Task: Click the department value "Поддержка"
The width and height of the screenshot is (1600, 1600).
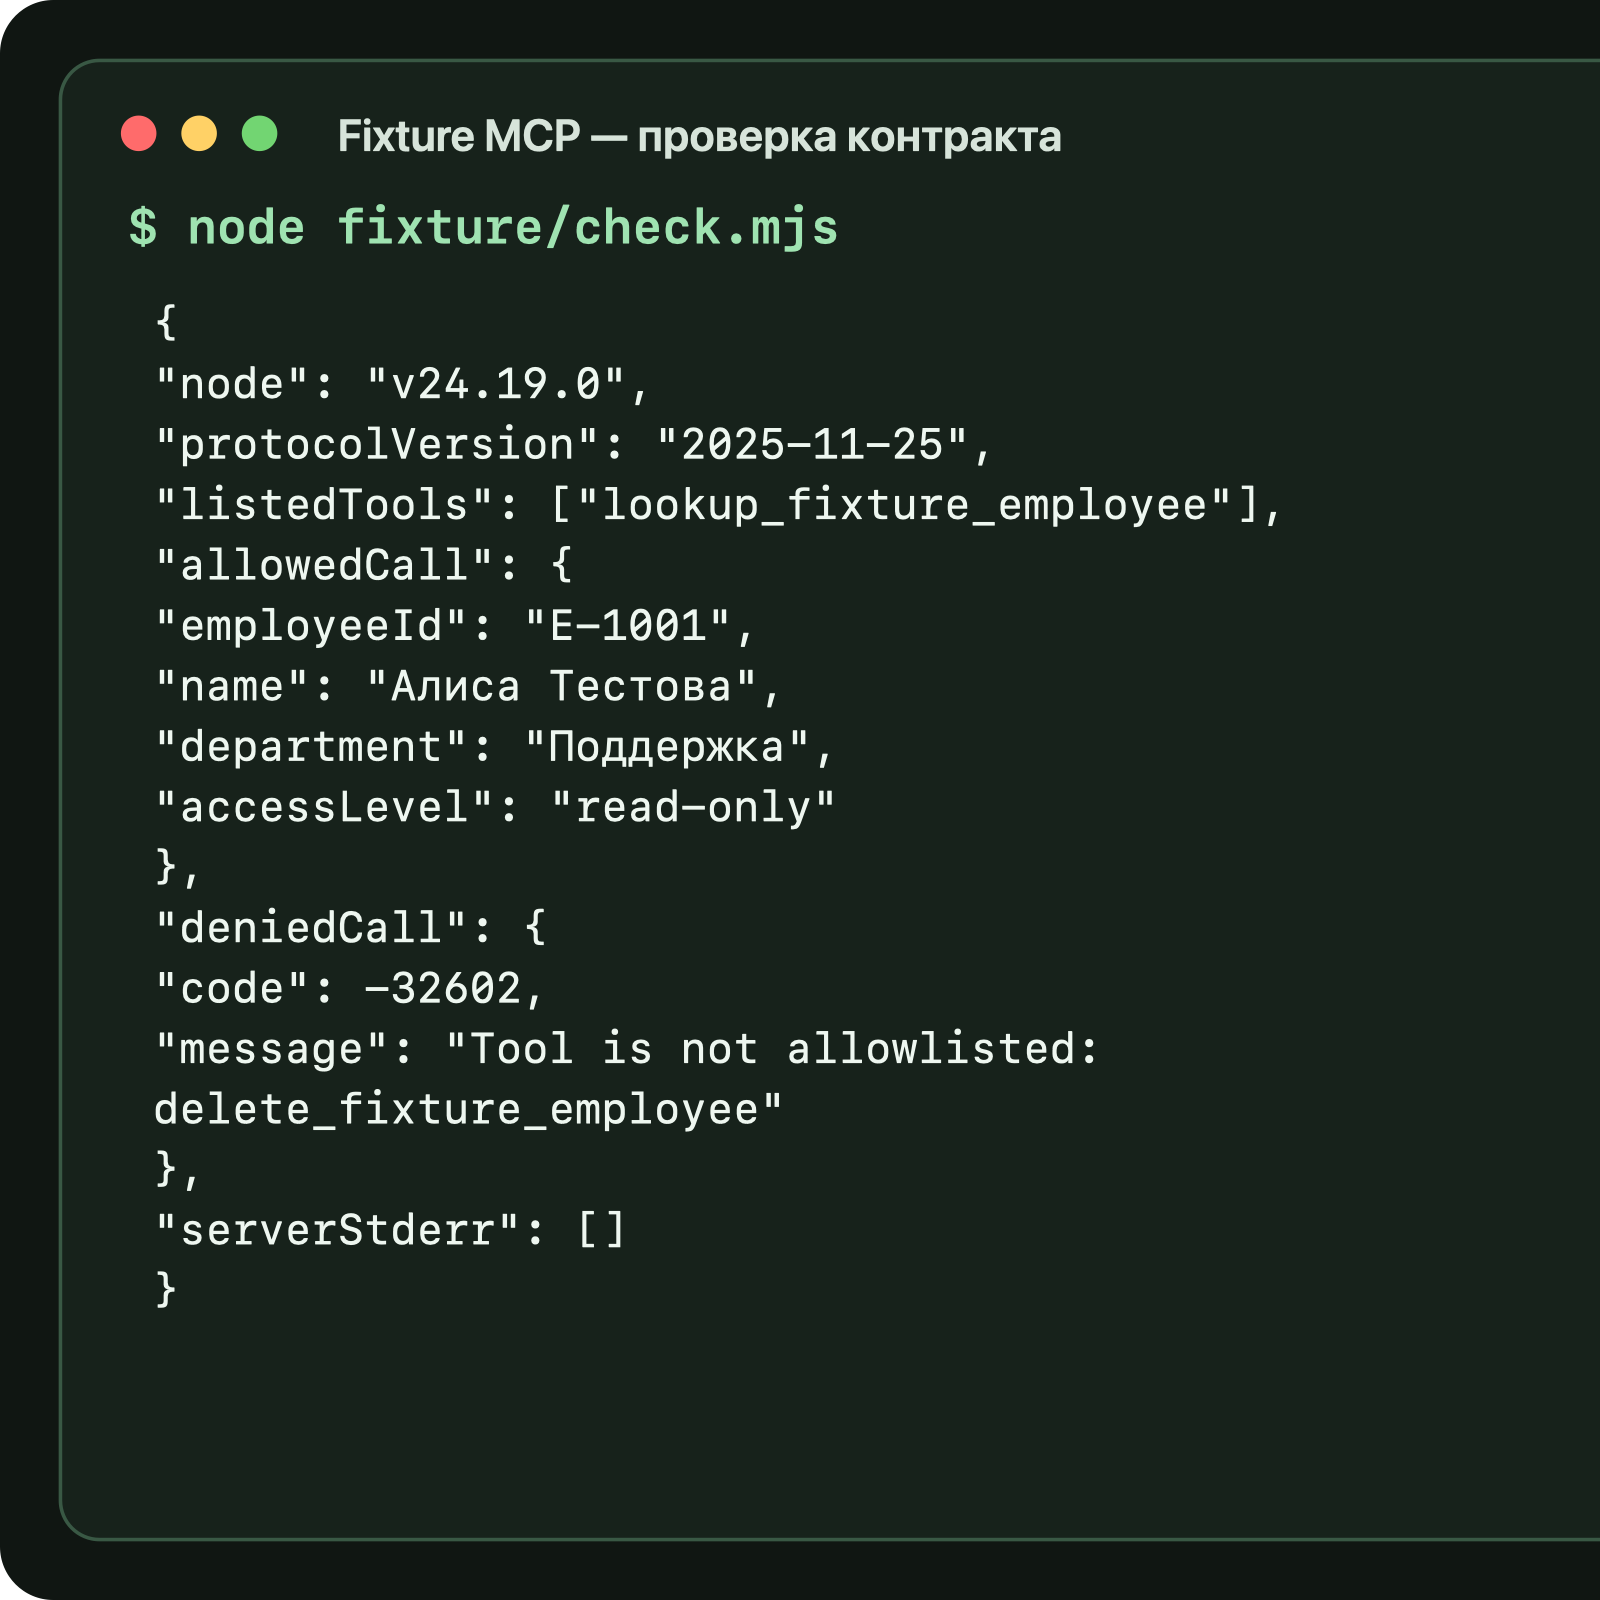Action: (x=667, y=747)
